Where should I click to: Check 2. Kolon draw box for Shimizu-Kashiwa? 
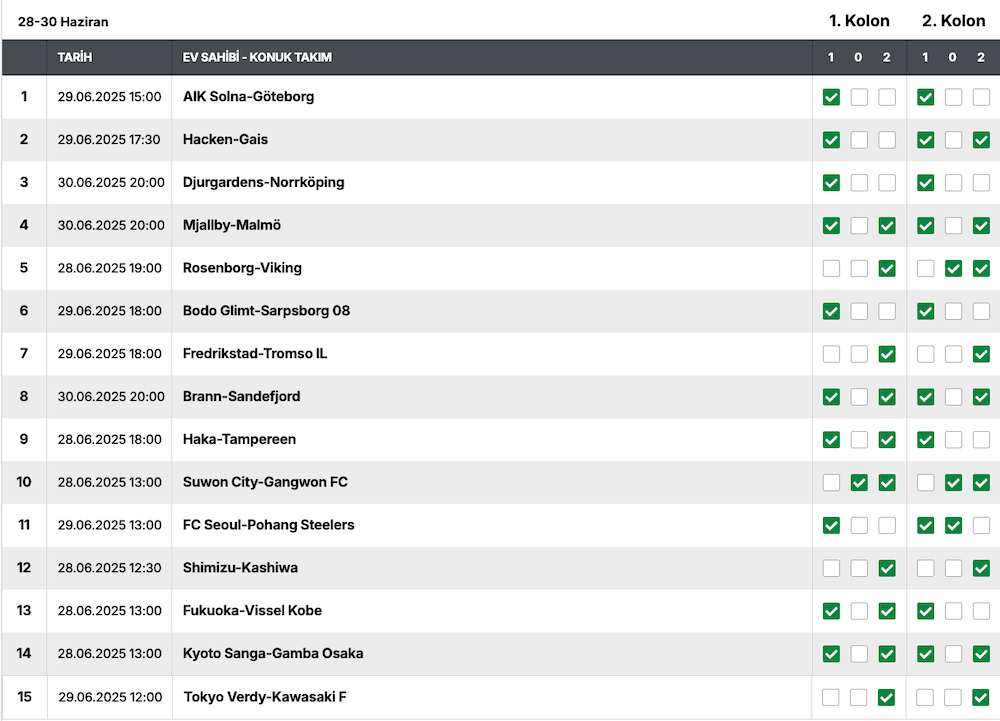coord(953,568)
